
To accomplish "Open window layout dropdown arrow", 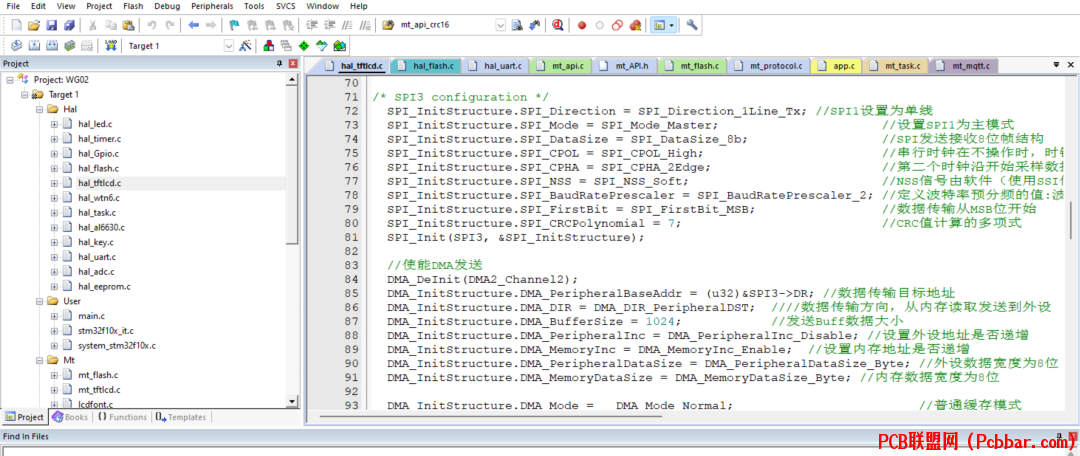I will pyautogui.click(x=672, y=25).
